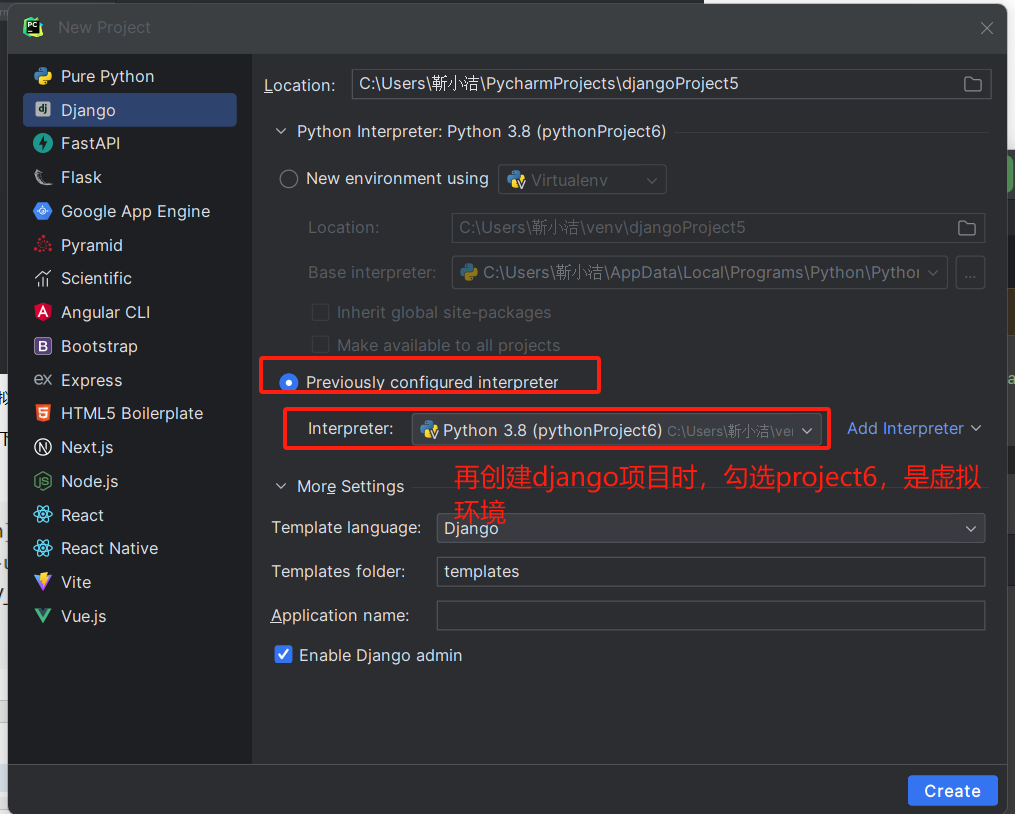Click the Create button
Viewport: 1015px width, 814px height.
(x=952, y=791)
